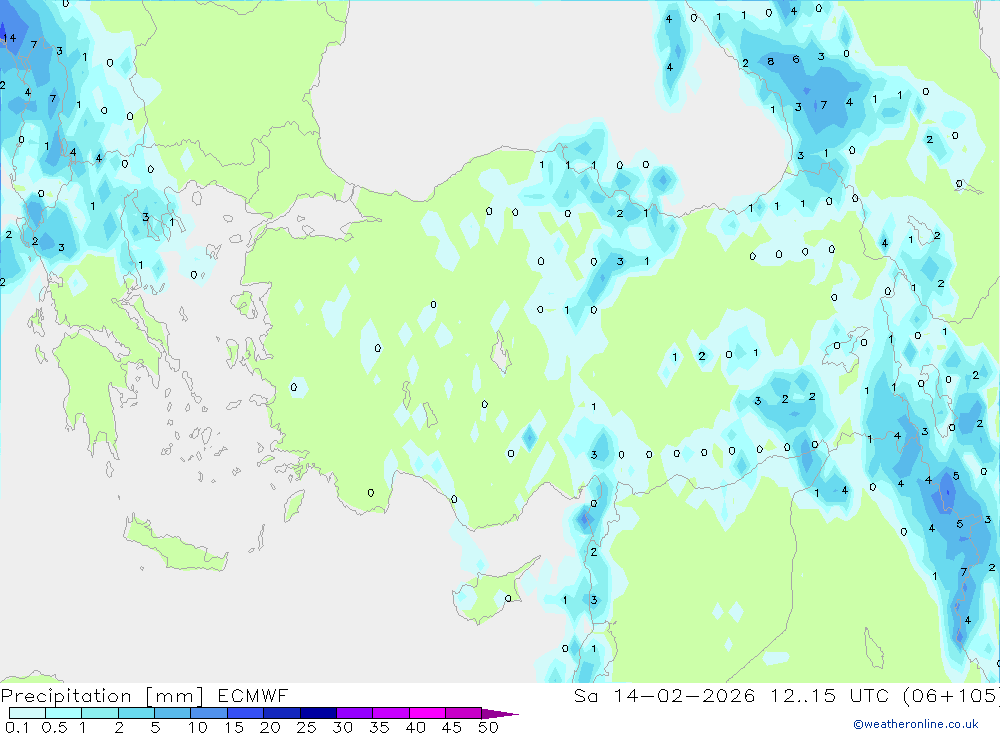The height and width of the screenshot is (733, 1000).
Task: Click the 40–45 mm magenta legend swatch
Action: pyautogui.click(x=427, y=713)
